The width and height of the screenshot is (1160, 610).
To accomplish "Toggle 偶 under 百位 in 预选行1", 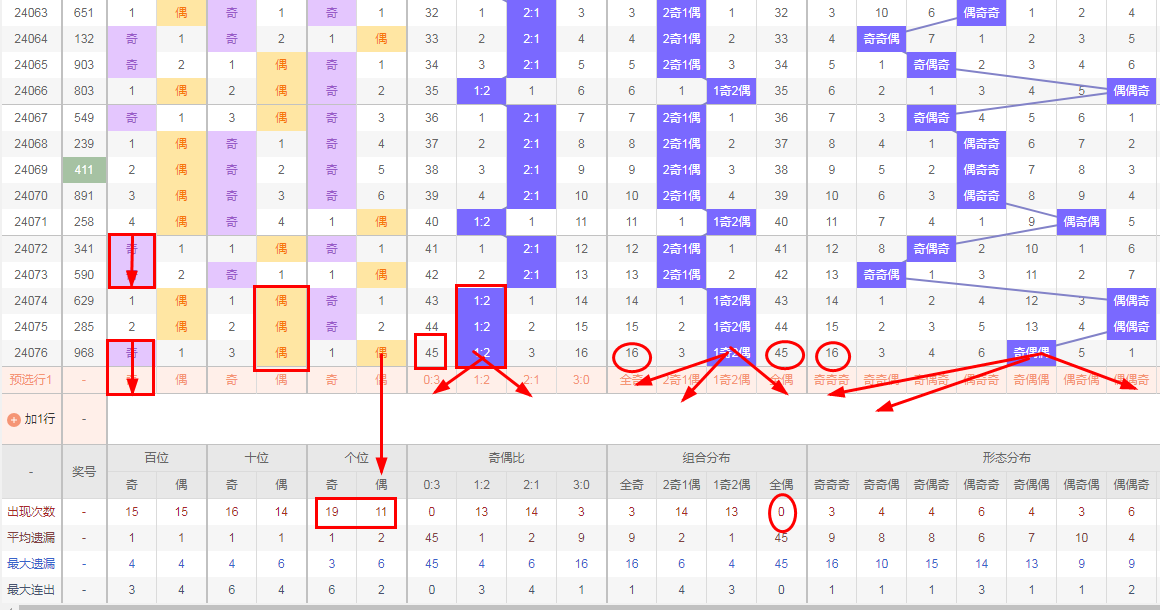I will point(181,379).
